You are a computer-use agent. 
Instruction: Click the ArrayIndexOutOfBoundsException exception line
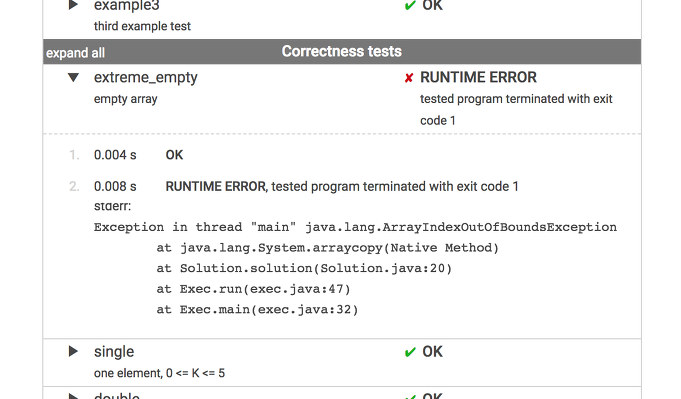(x=355, y=227)
